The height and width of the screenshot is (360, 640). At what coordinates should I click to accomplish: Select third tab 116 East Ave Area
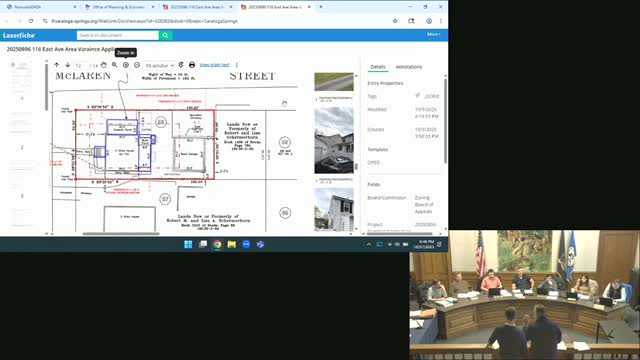pos(197,7)
